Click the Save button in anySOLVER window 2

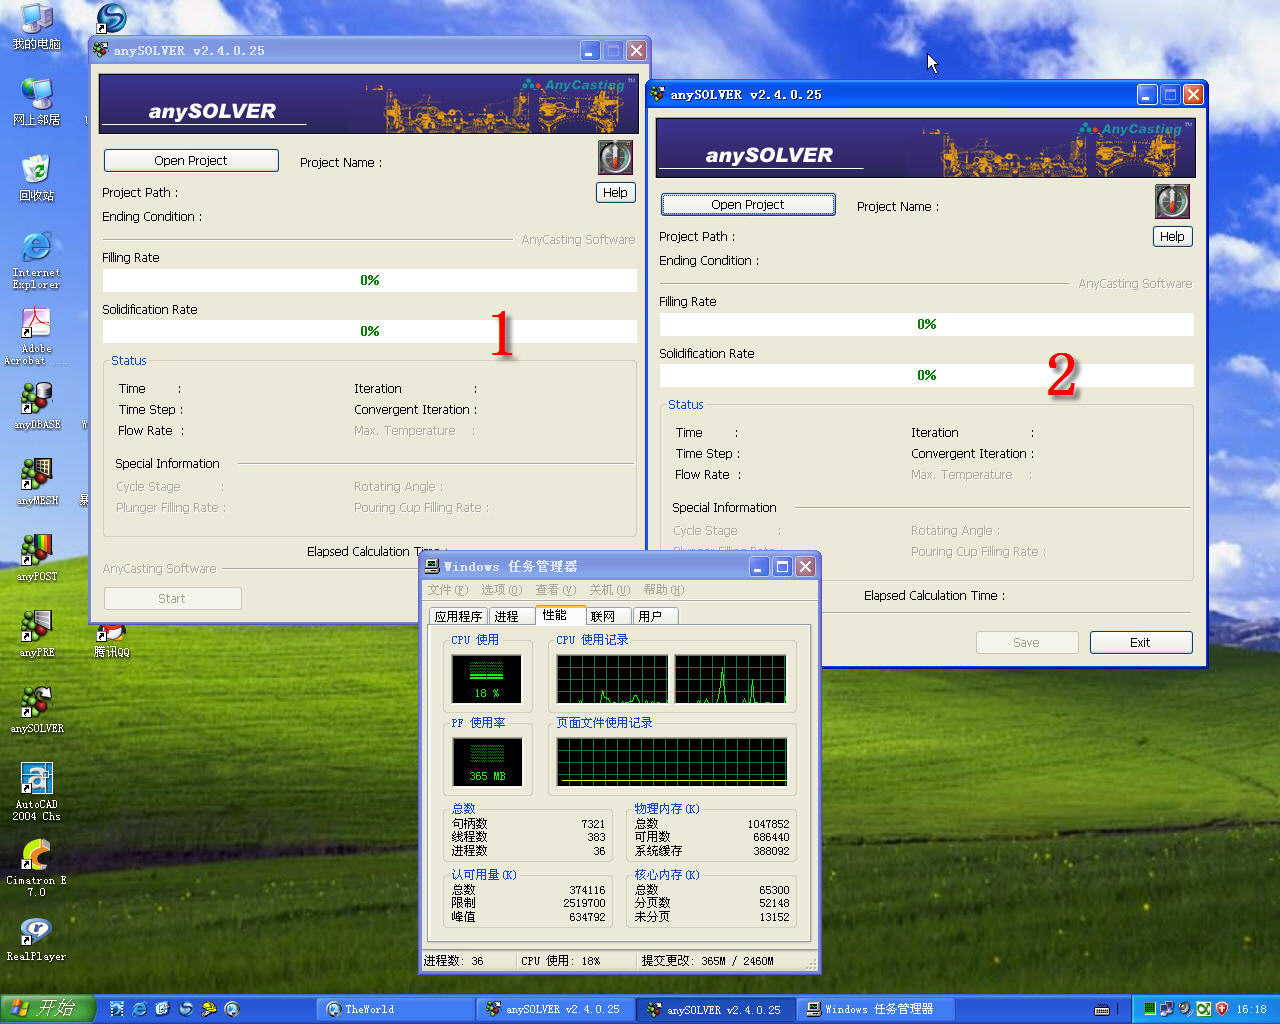(x=1027, y=642)
